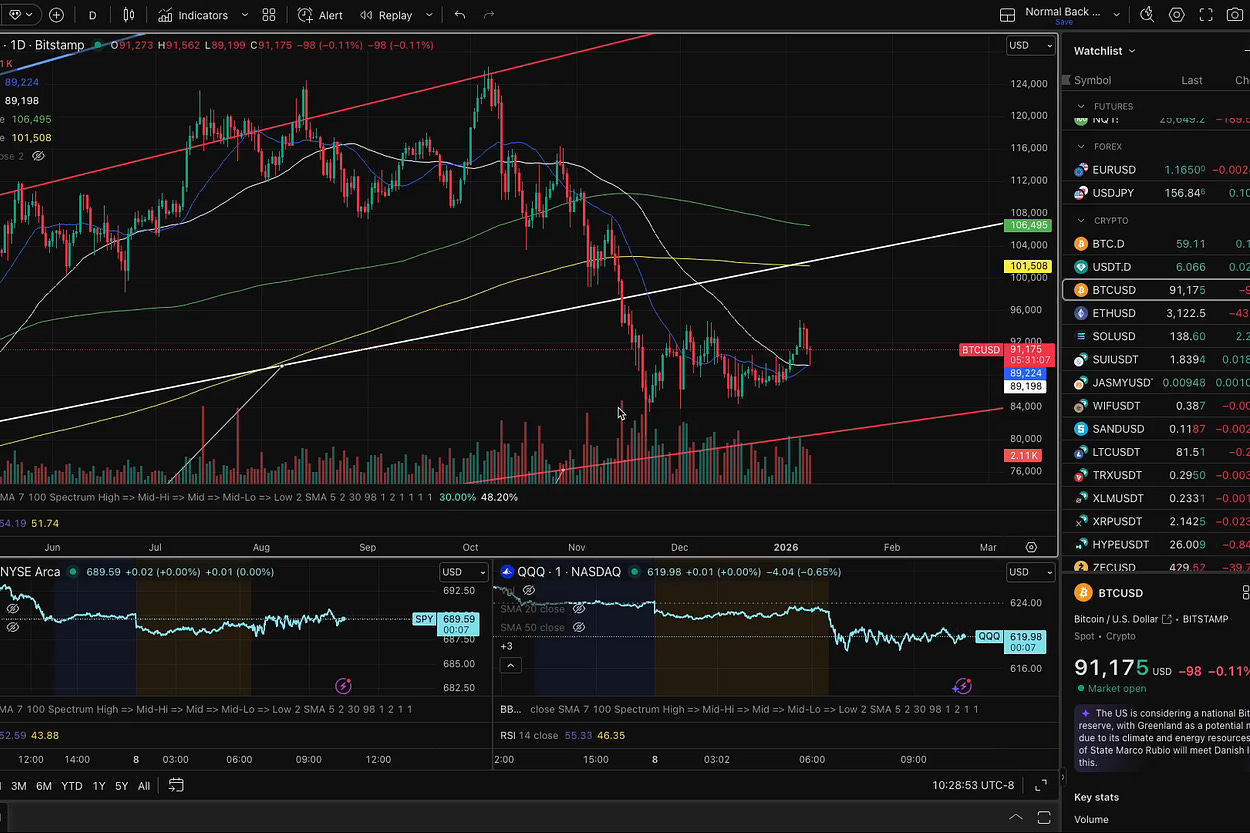The image size is (1250, 833).
Task: Click the red BTCUSD price axis tag
Action: (x=981, y=350)
